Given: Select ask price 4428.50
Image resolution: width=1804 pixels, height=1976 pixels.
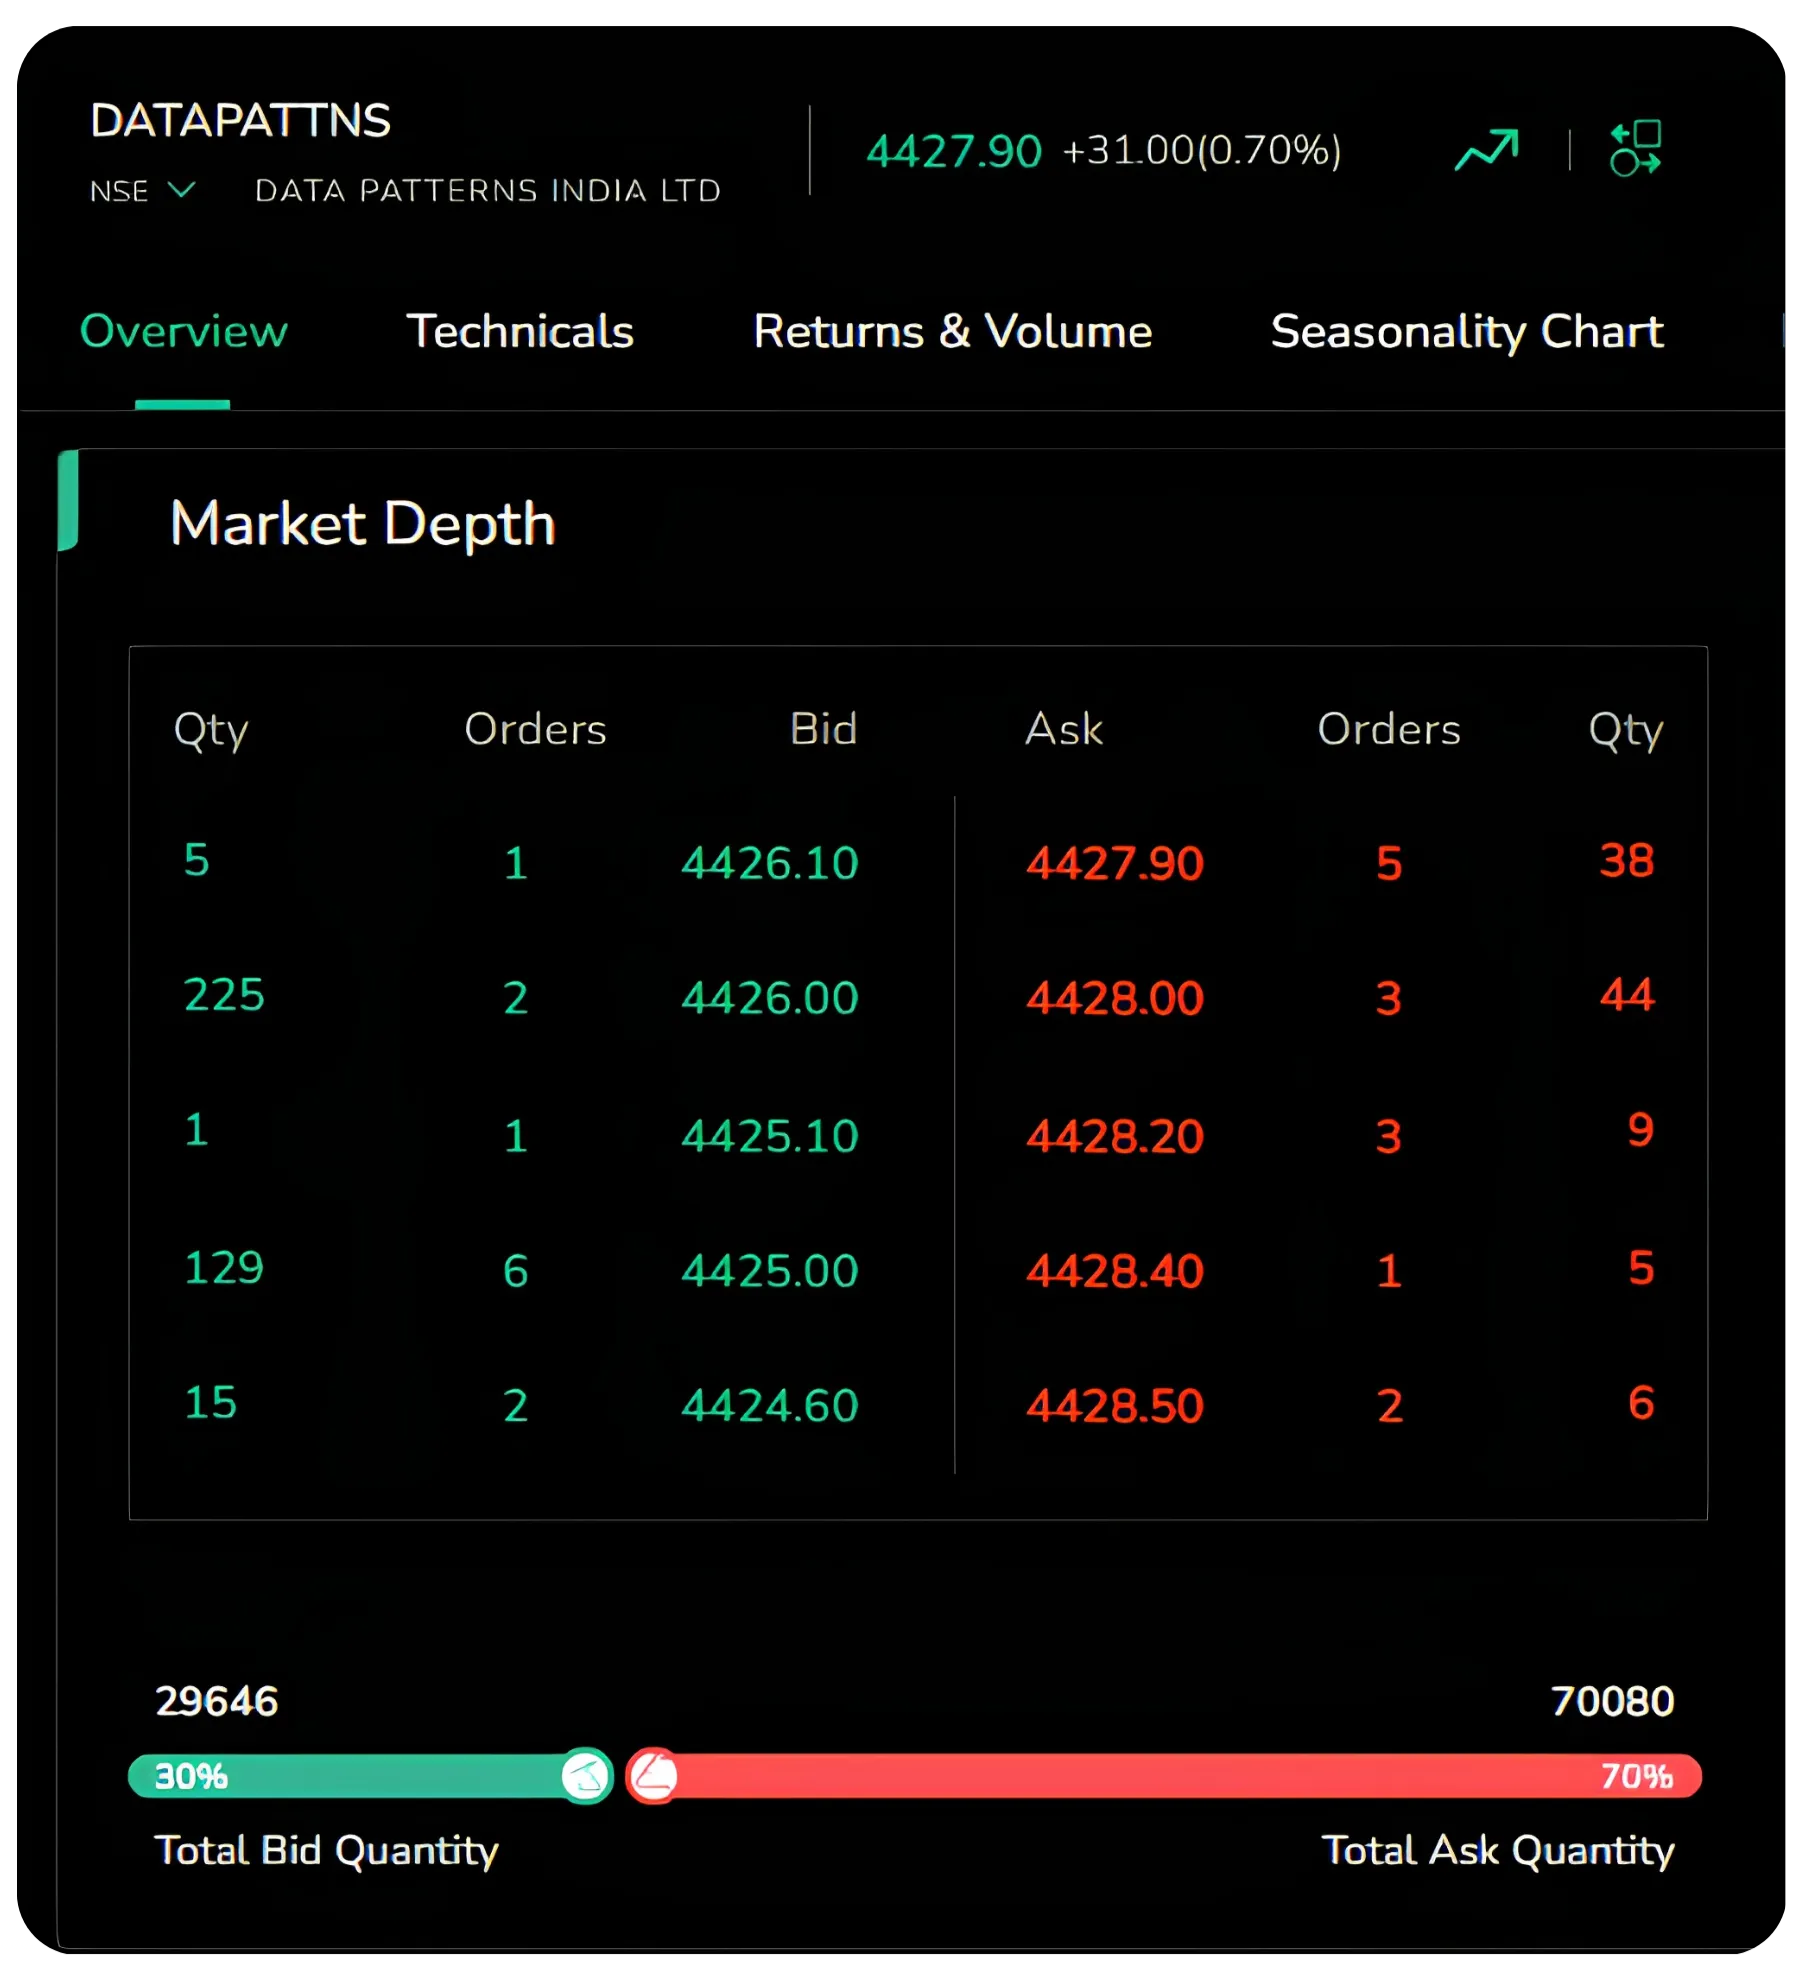Looking at the screenshot, I should (1114, 1405).
